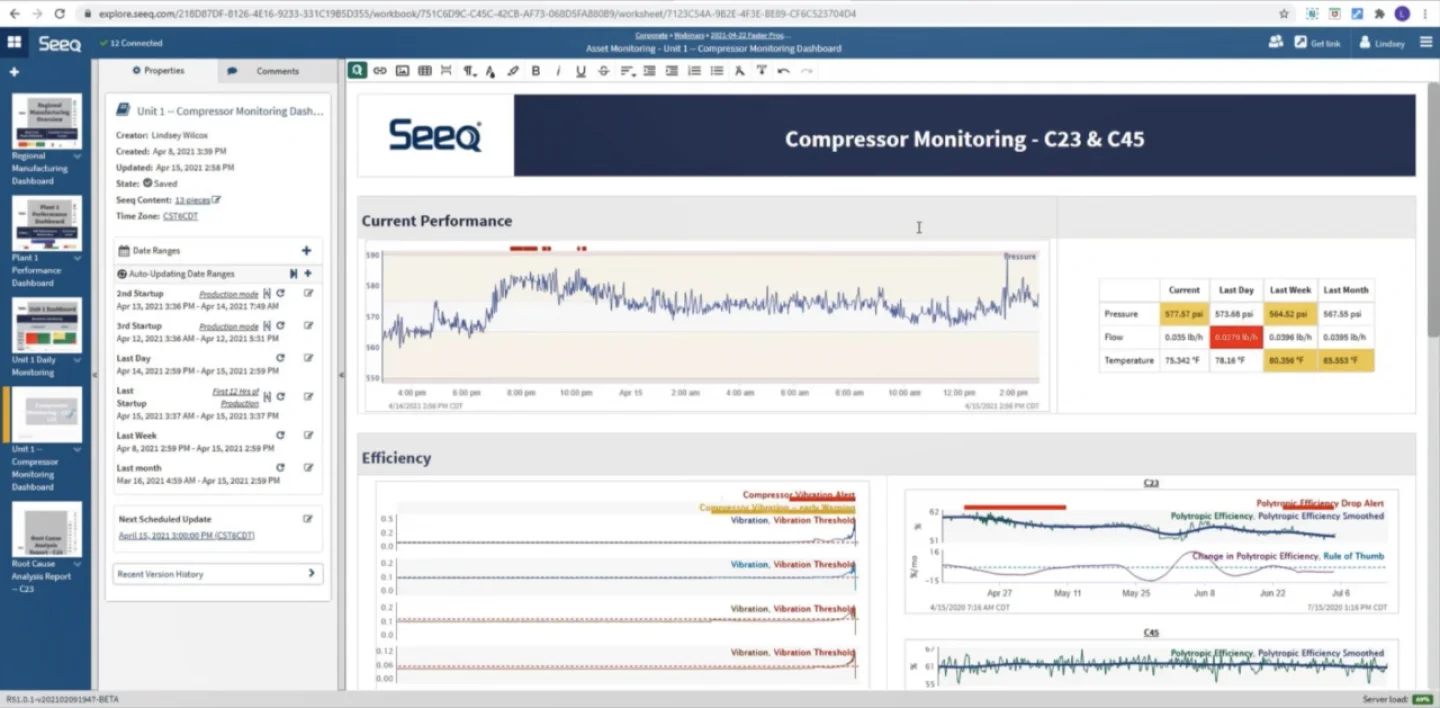Open the 13 pieces content link
Screen dimensions: 1440x708
point(192,200)
